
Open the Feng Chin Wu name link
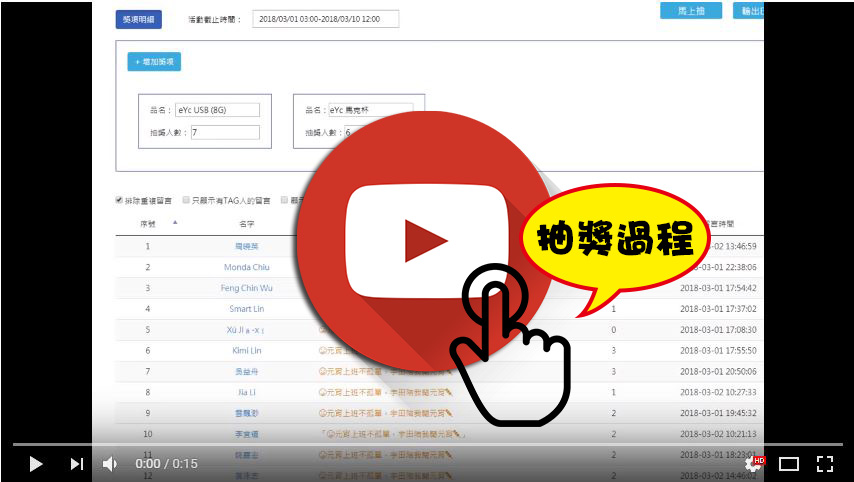tap(247, 288)
